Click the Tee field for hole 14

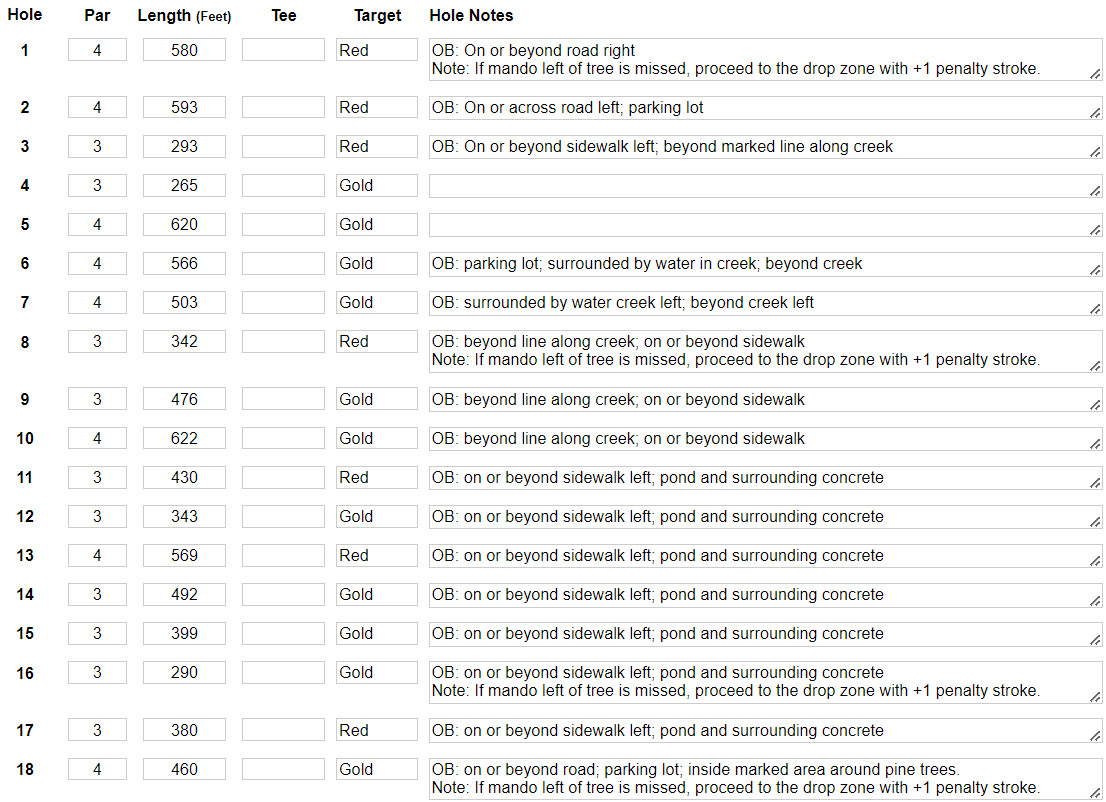283,594
